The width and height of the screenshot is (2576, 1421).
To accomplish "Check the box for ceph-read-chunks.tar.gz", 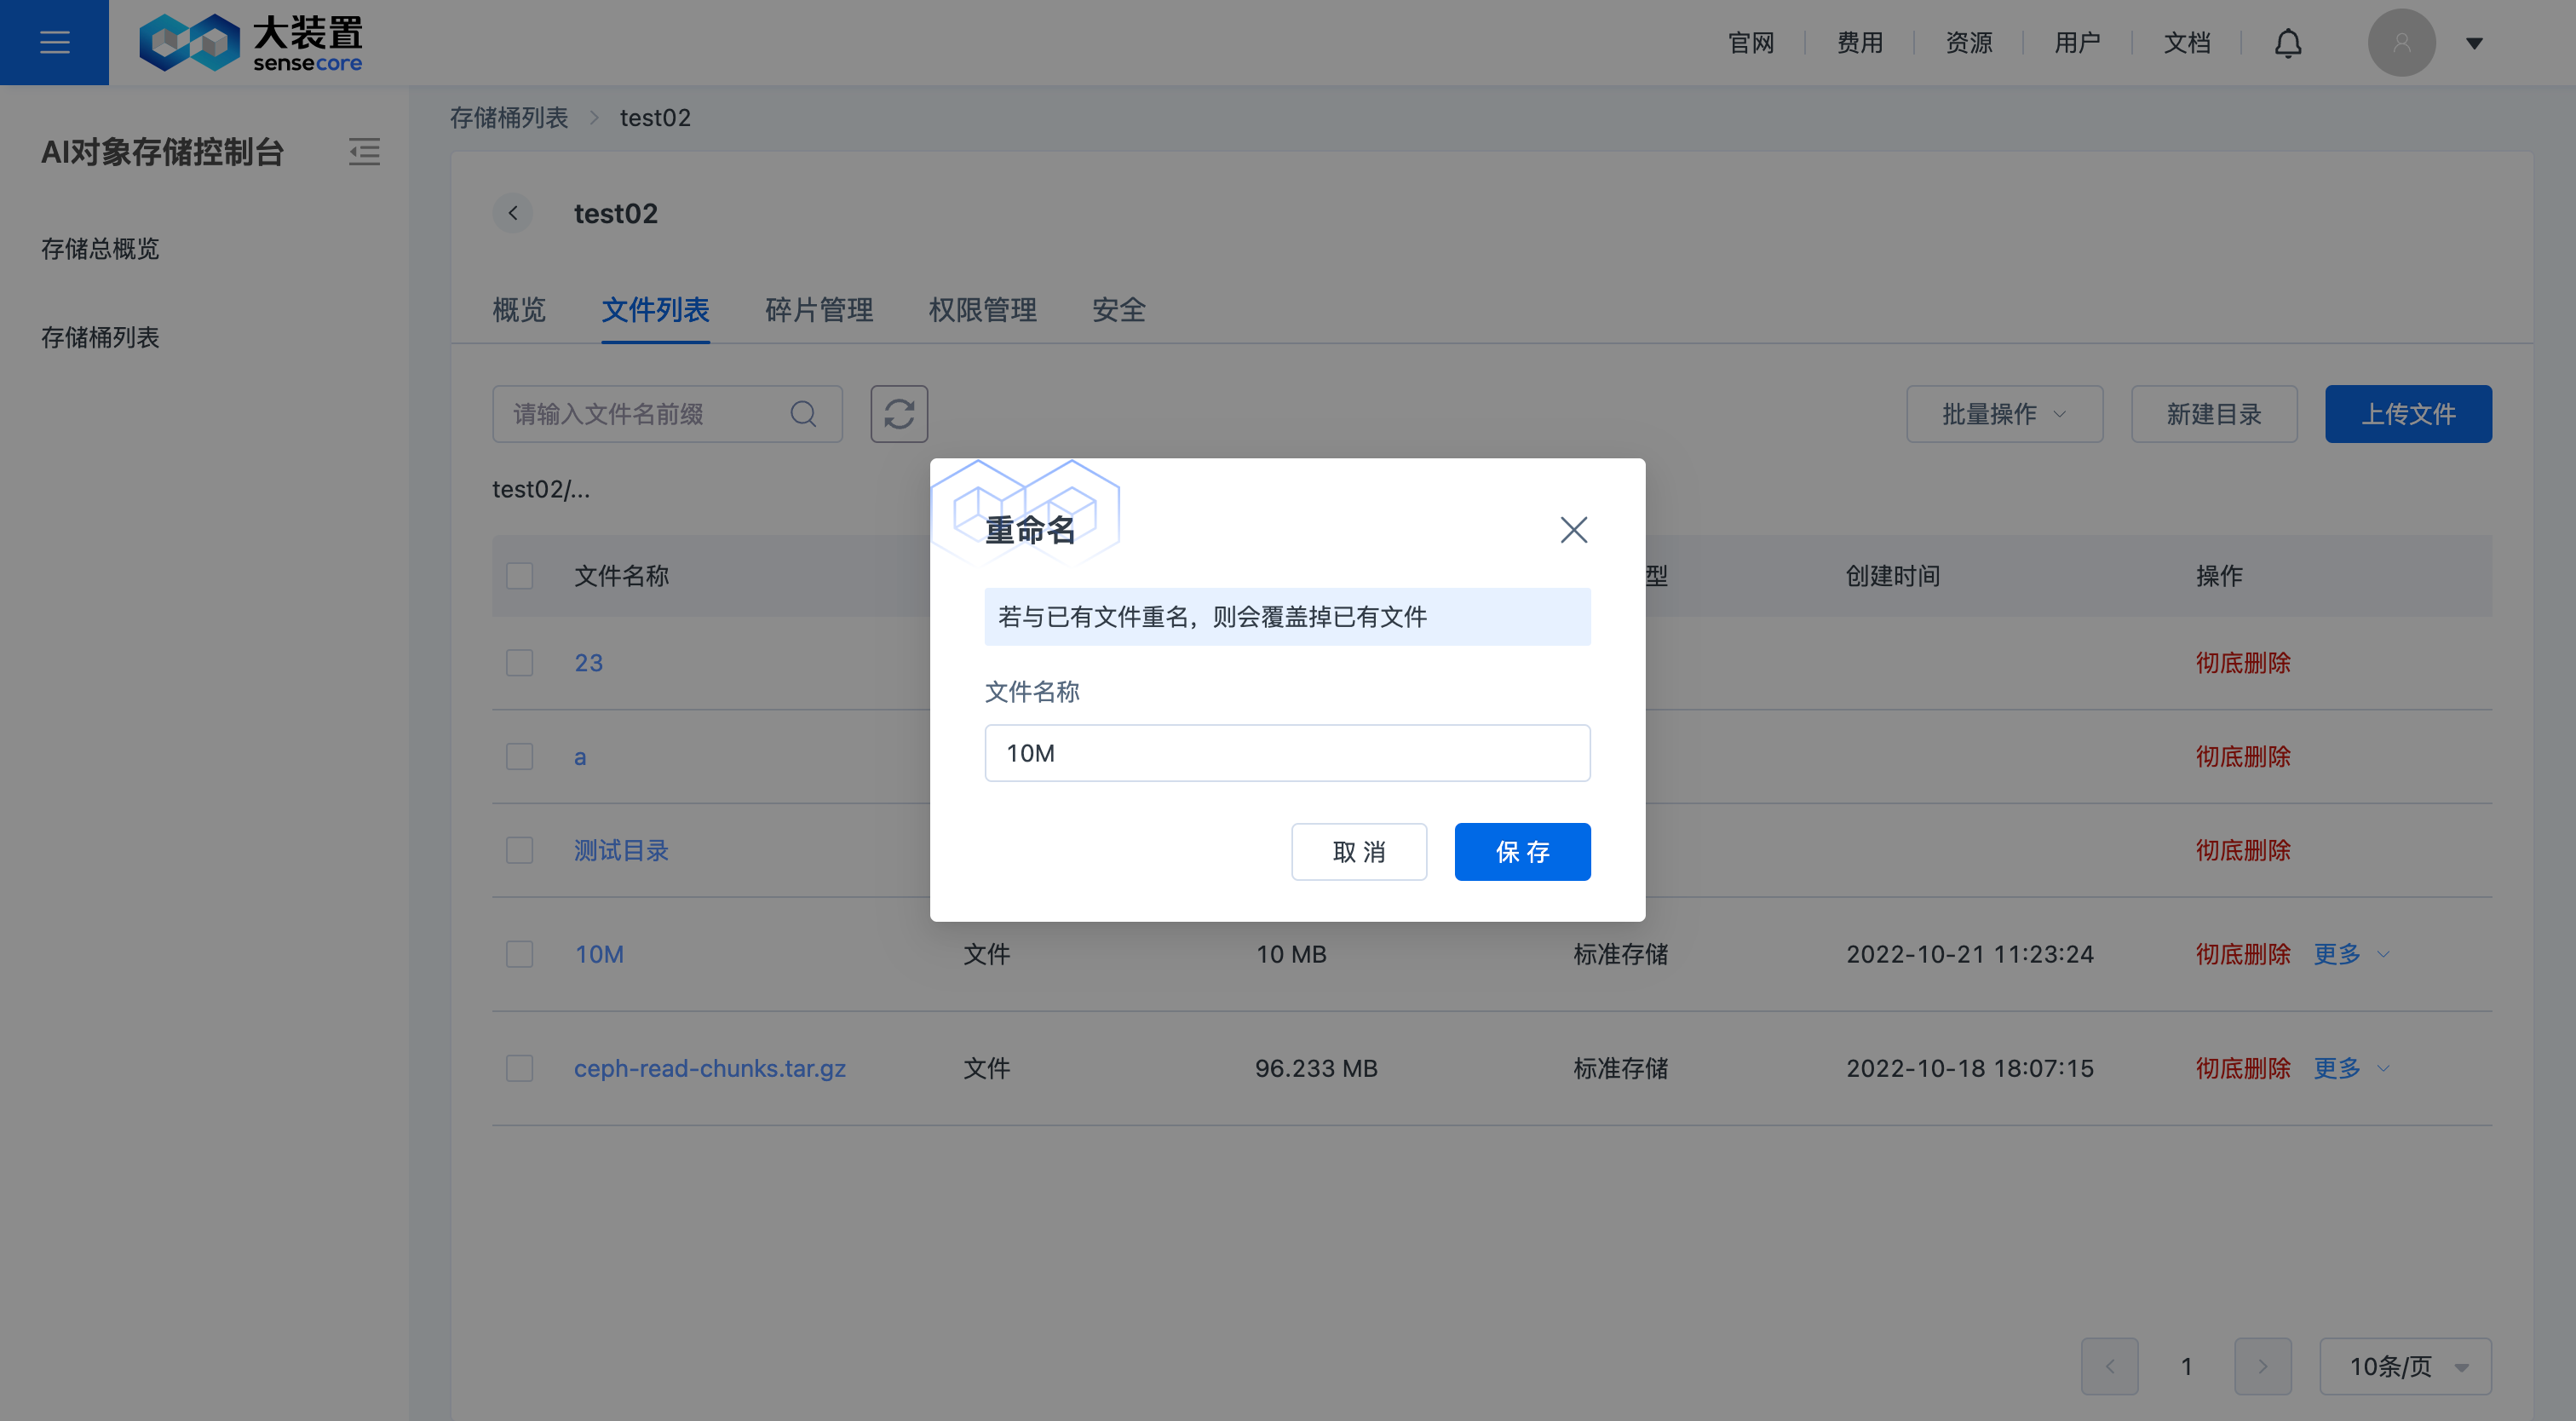I will click(x=519, y=1068).
